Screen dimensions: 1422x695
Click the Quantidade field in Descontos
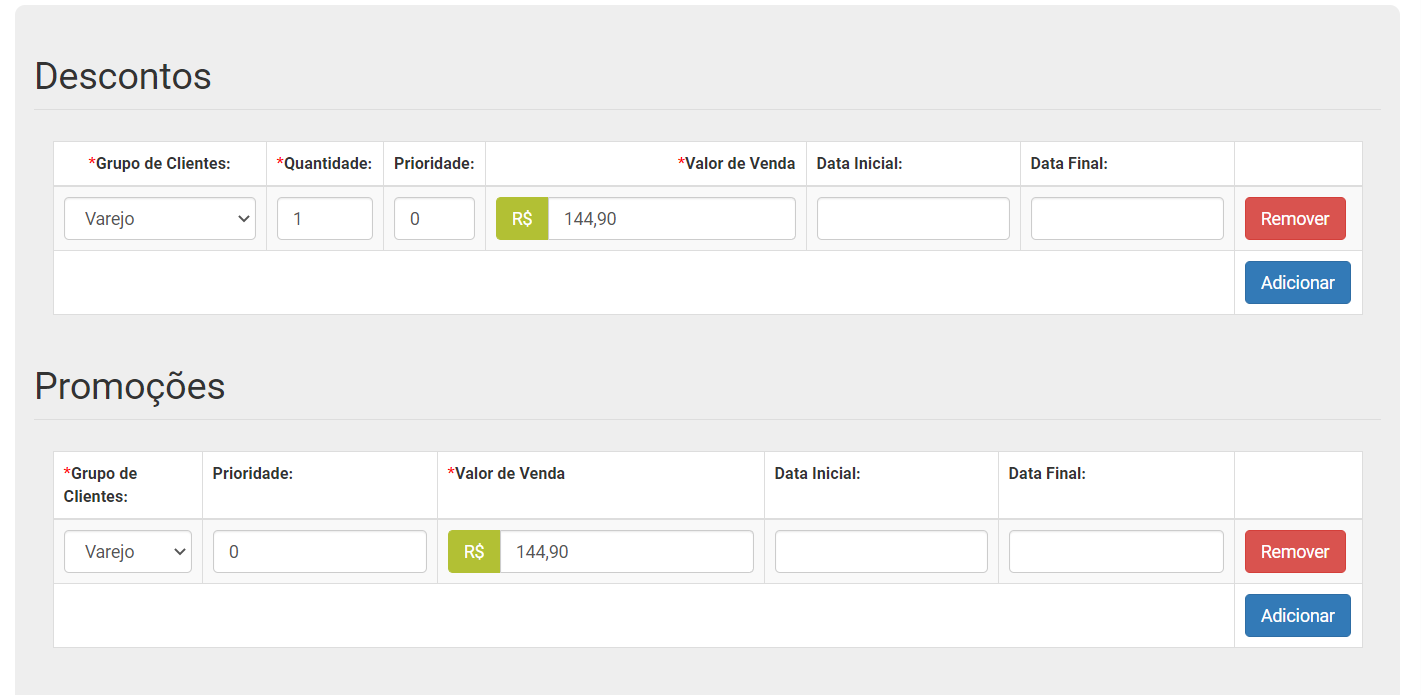[x=324, y=219]
